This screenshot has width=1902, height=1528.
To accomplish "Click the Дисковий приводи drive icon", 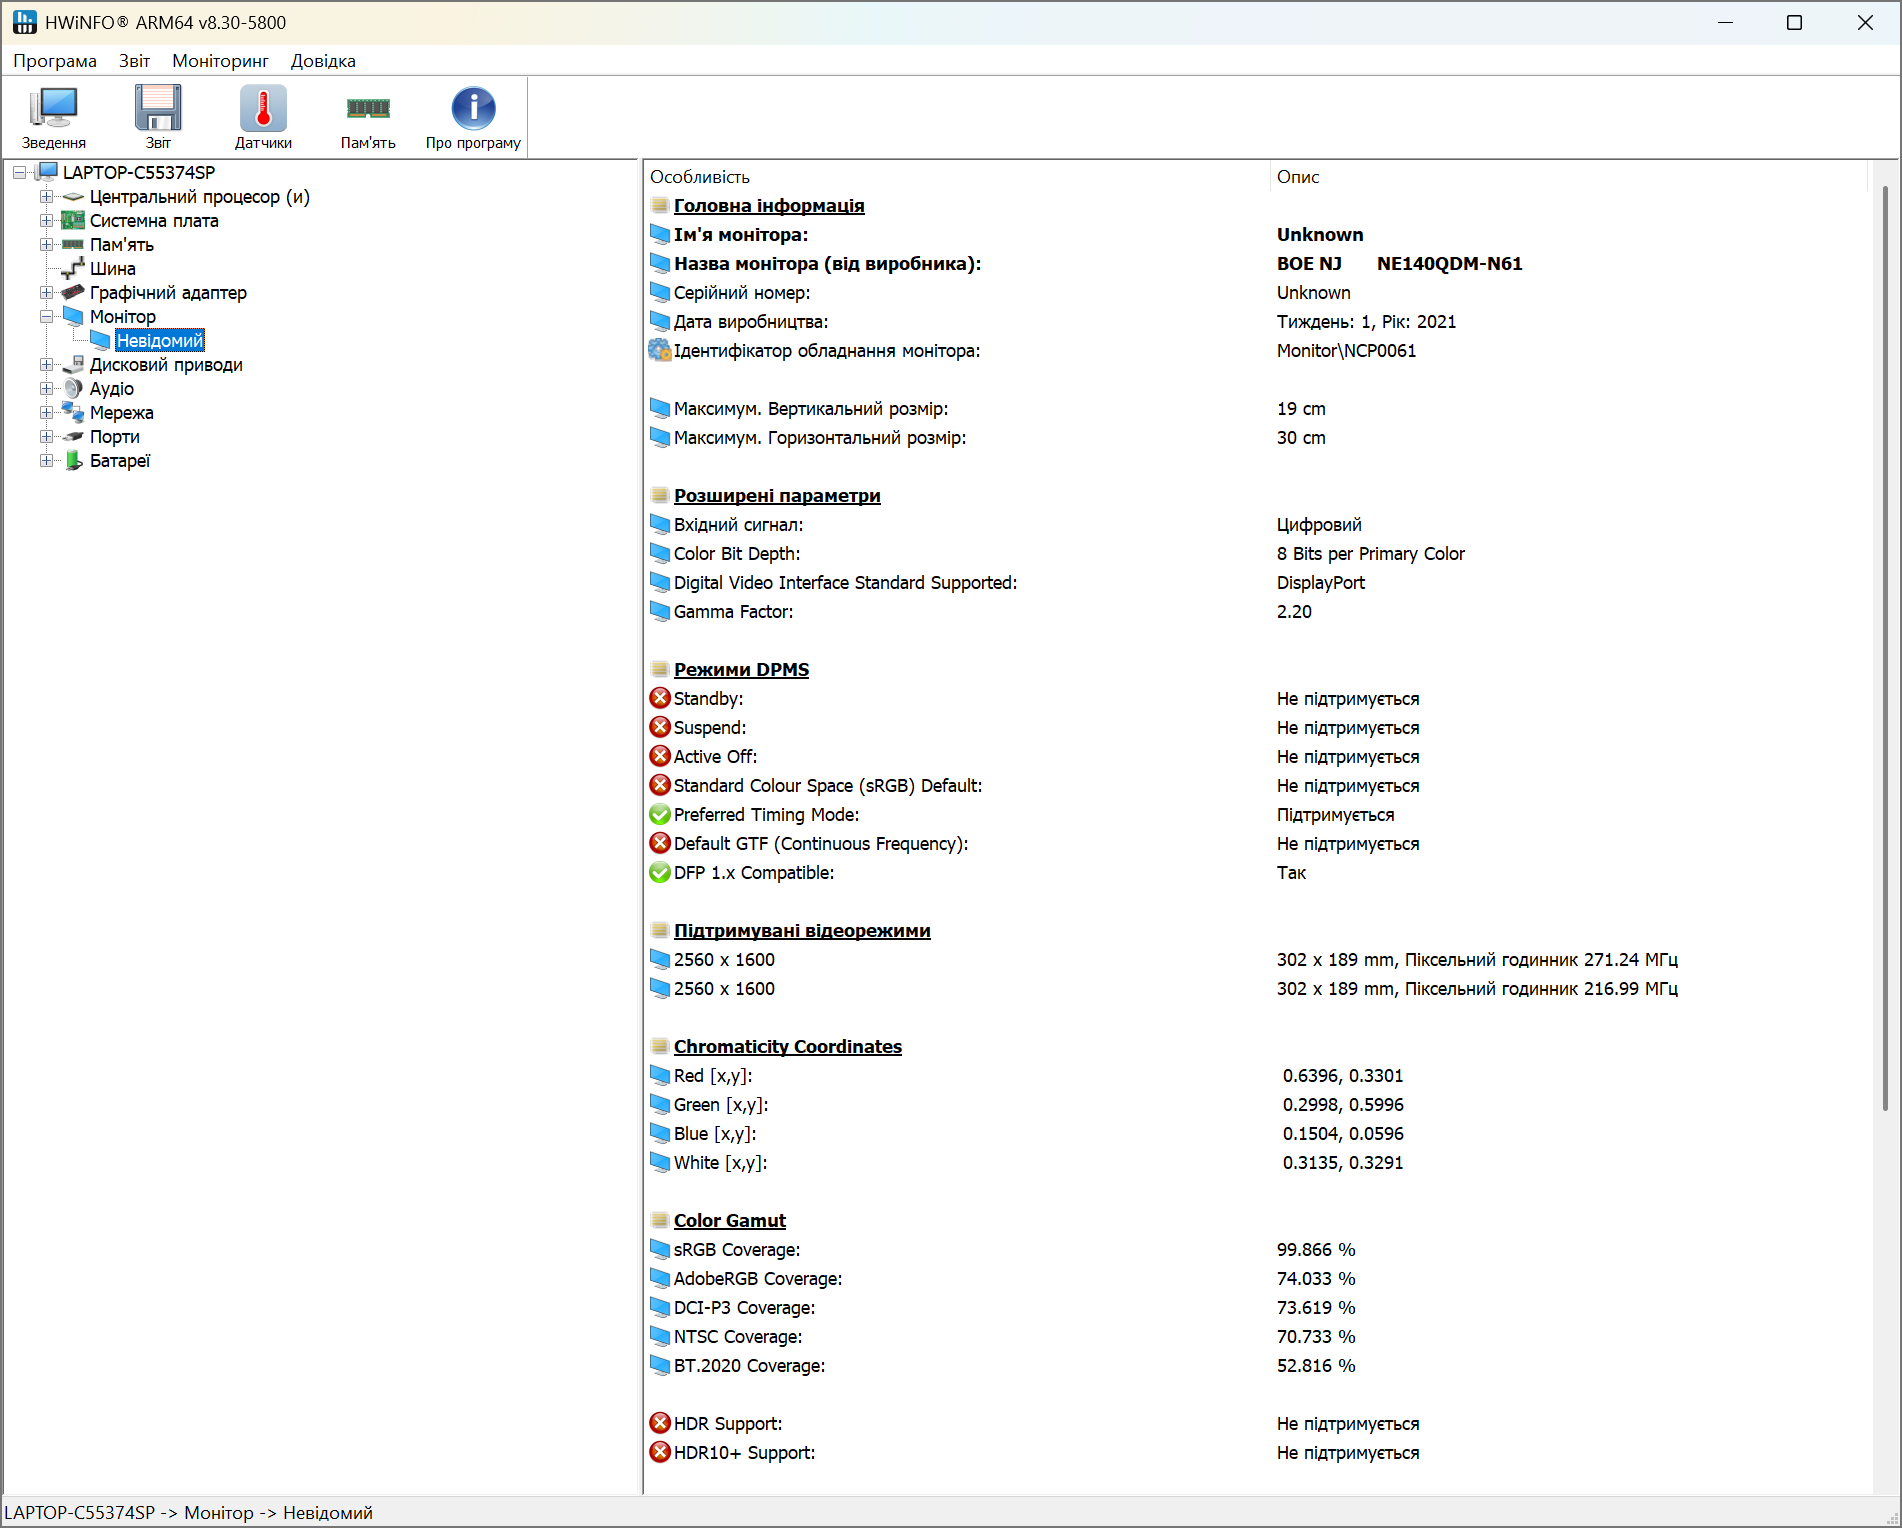I will (x=73, y=365).
